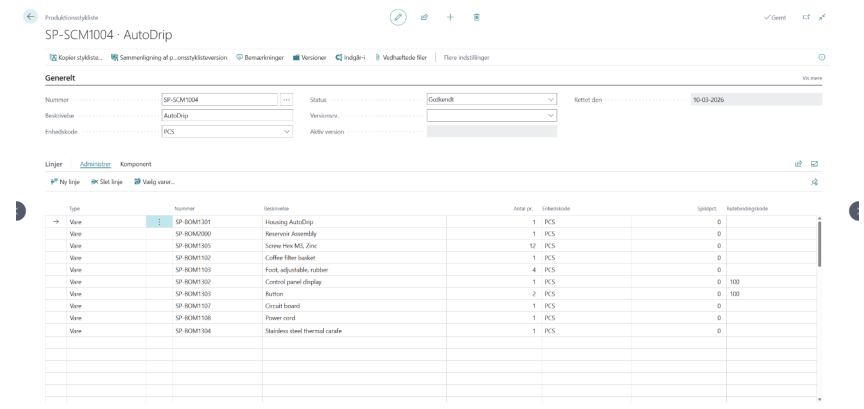Open the Komponent lines menu
The width and height of the screenshot is (864, 409).
click(x=136, y=164)
